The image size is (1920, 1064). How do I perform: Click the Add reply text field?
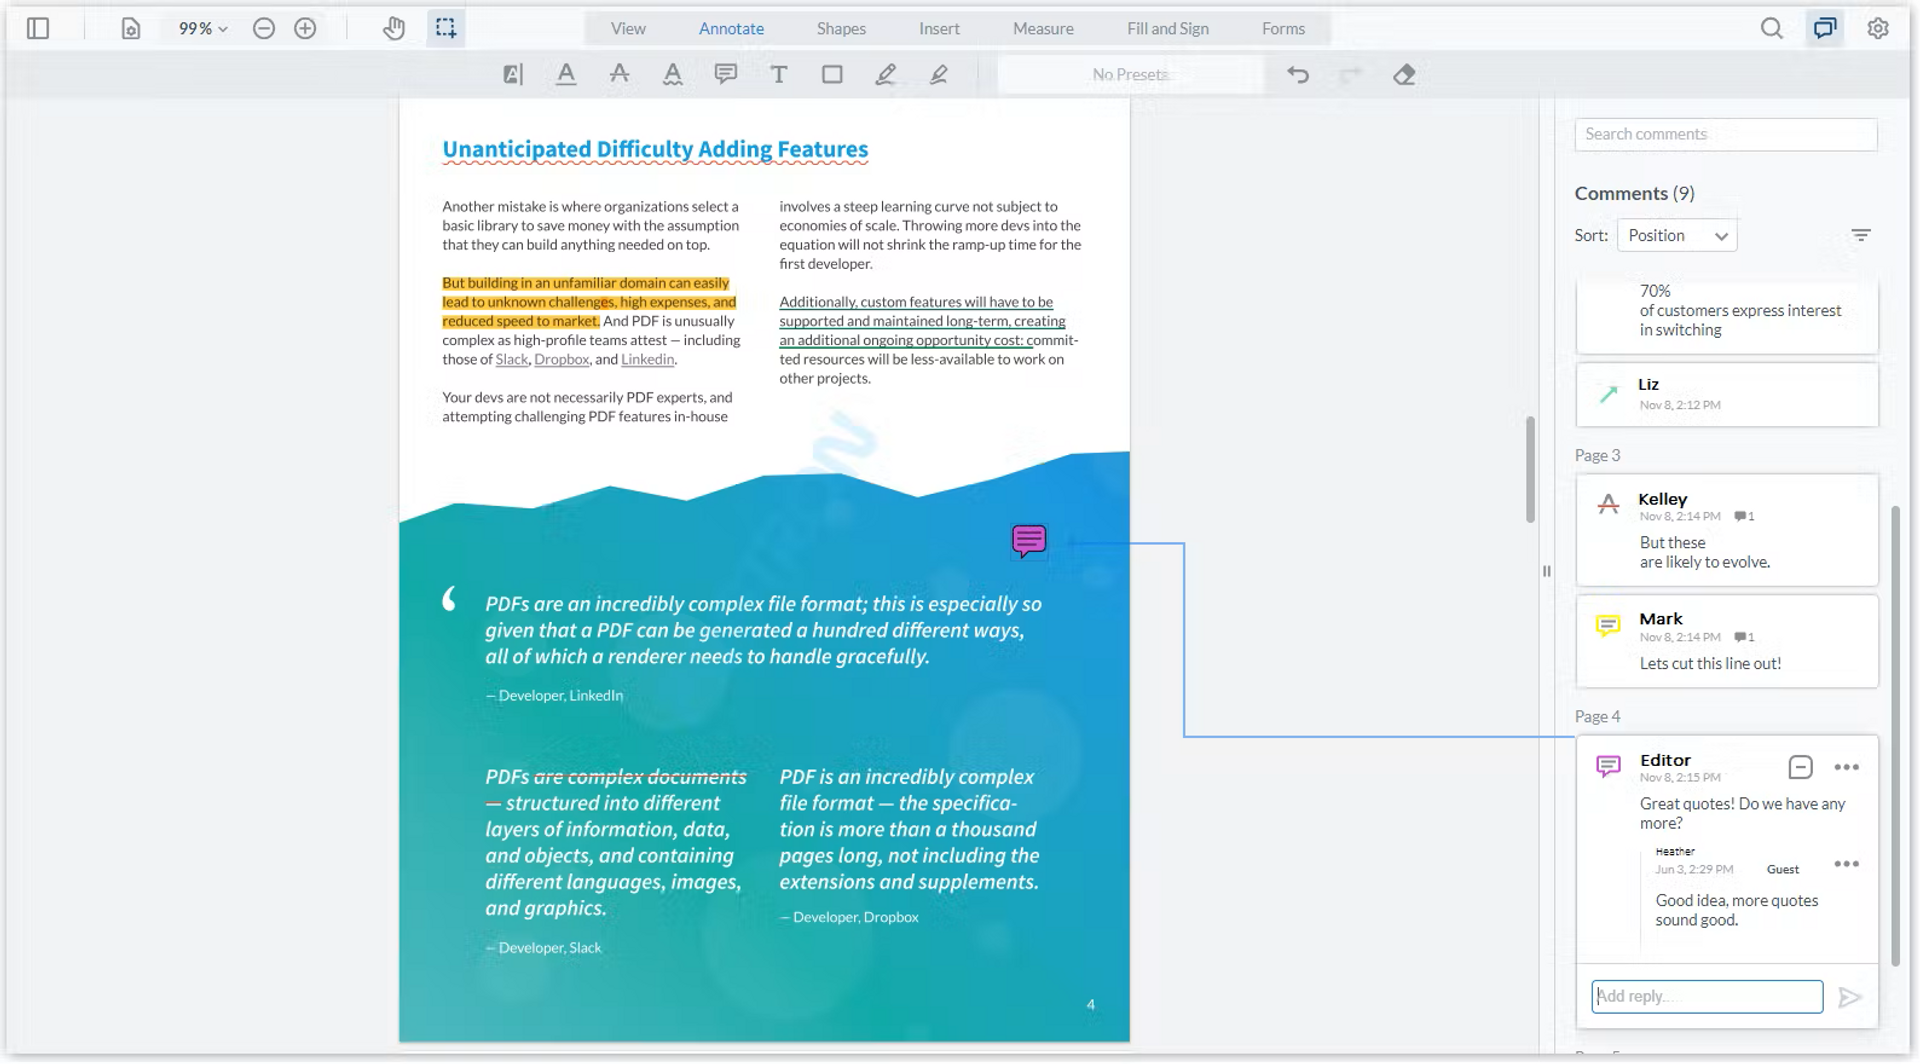click(1707, 996)
